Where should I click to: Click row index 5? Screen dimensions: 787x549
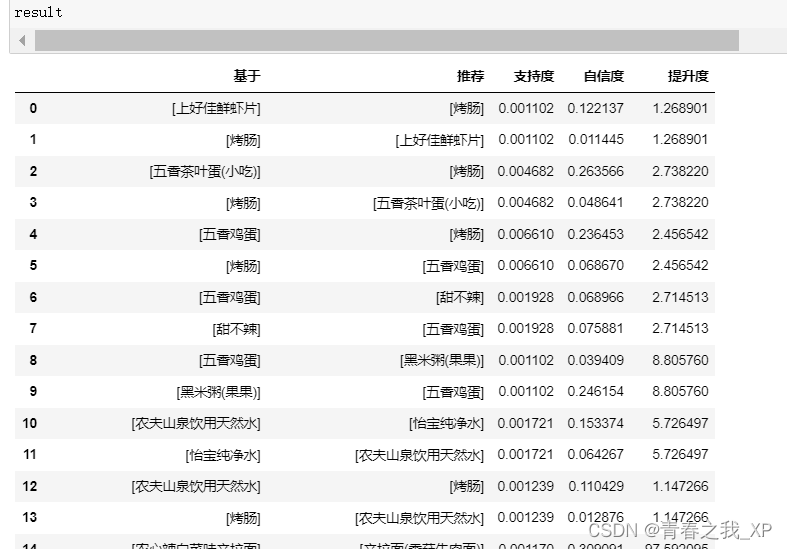click(33, 265)
